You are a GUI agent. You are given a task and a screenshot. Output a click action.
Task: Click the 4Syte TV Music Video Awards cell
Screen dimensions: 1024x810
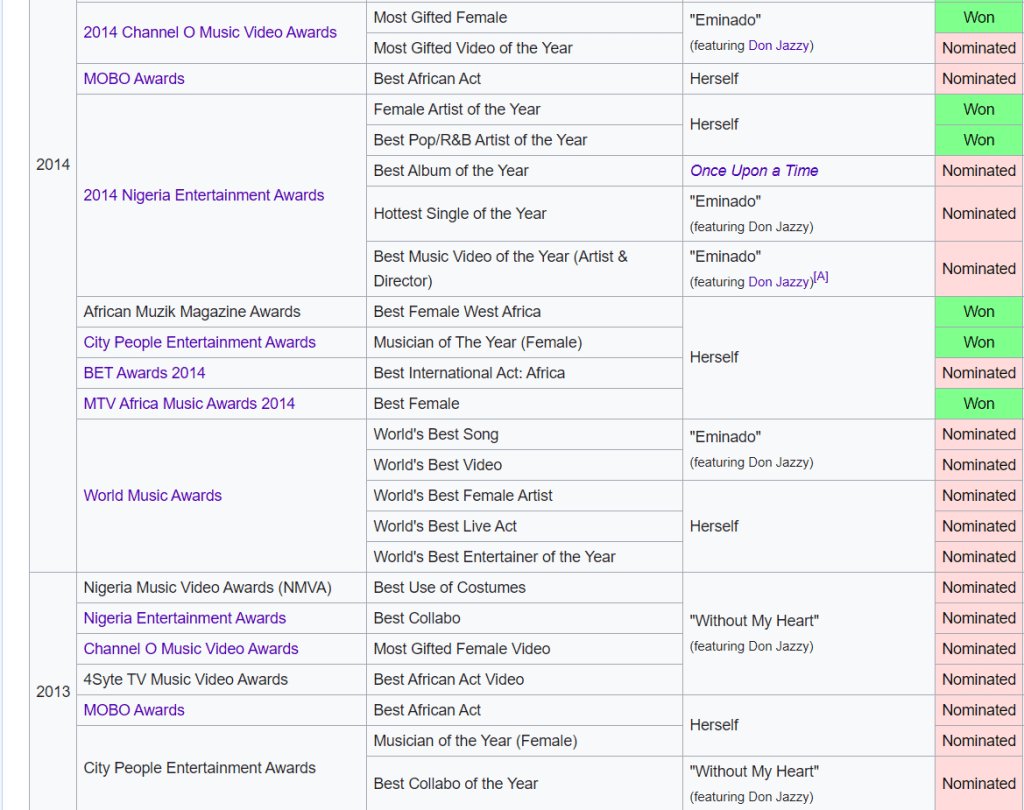[x=185, y=680]
